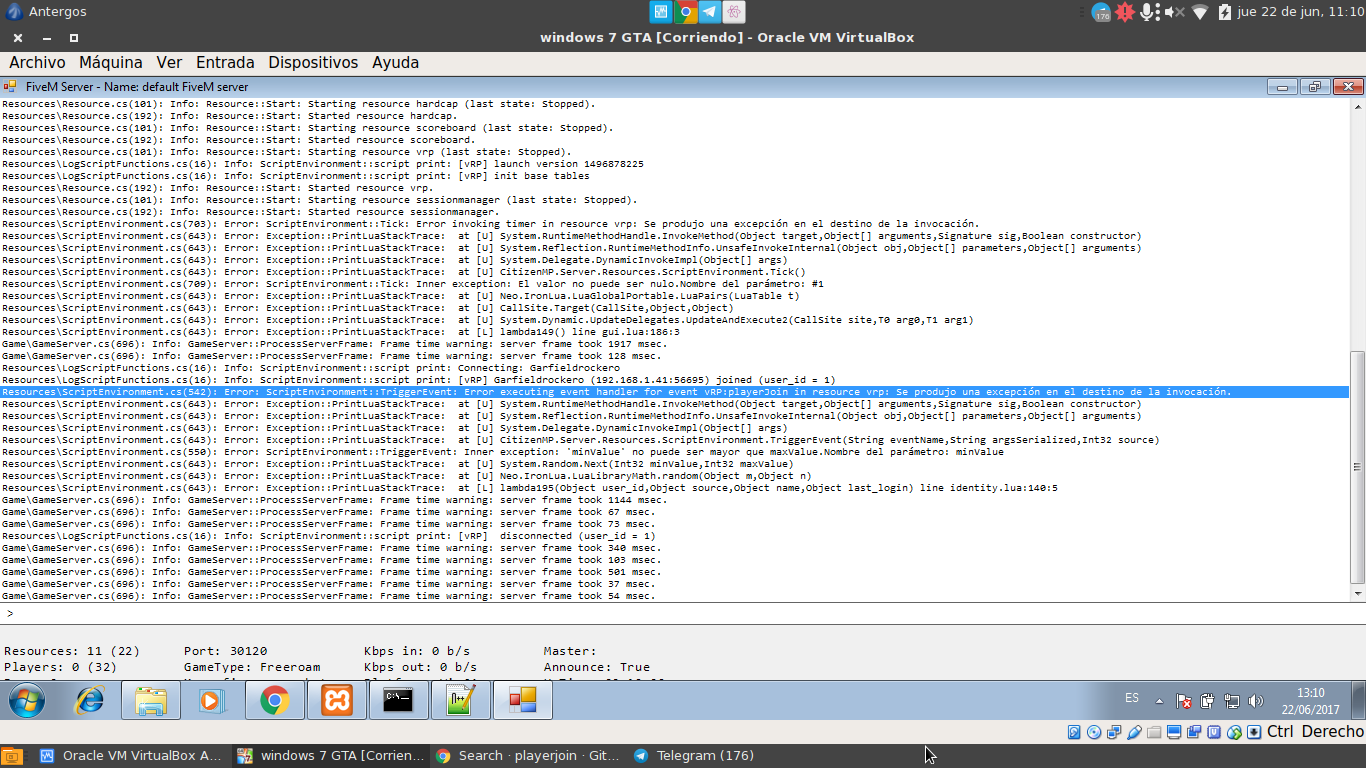
Task: Click the Windows Show desktop button
Action: [1359, 701]
